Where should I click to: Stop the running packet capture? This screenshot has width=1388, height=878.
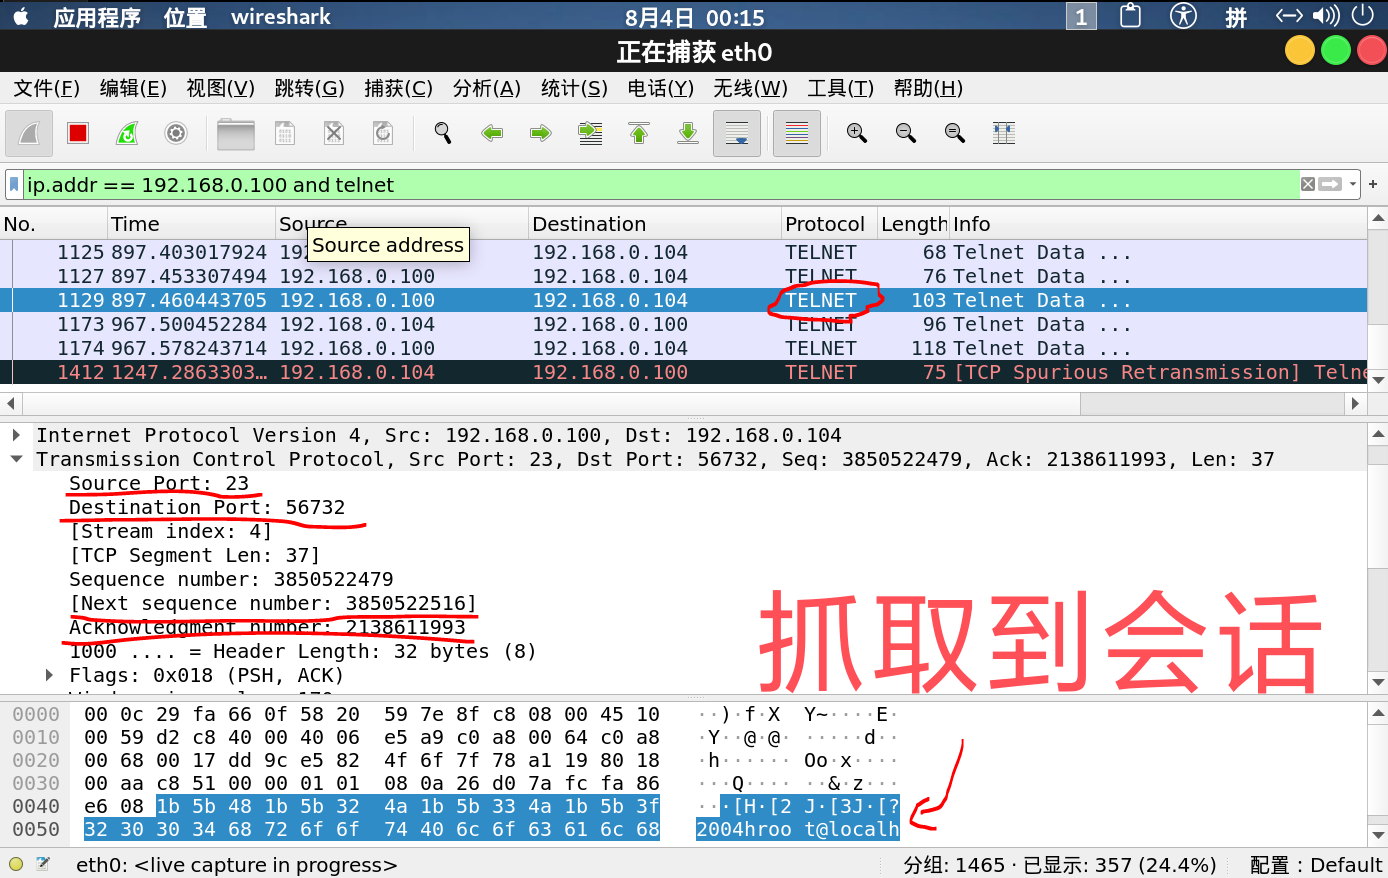[x=78, y=133]
